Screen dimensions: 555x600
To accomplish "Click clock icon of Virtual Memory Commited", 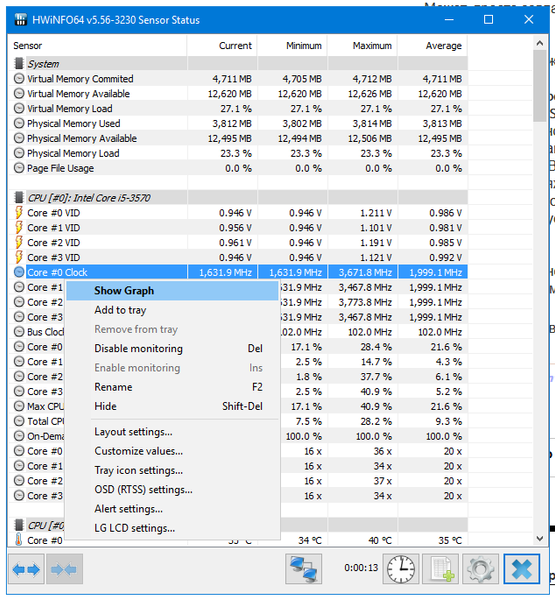I will pyautogui.click(x=19, y=78).
